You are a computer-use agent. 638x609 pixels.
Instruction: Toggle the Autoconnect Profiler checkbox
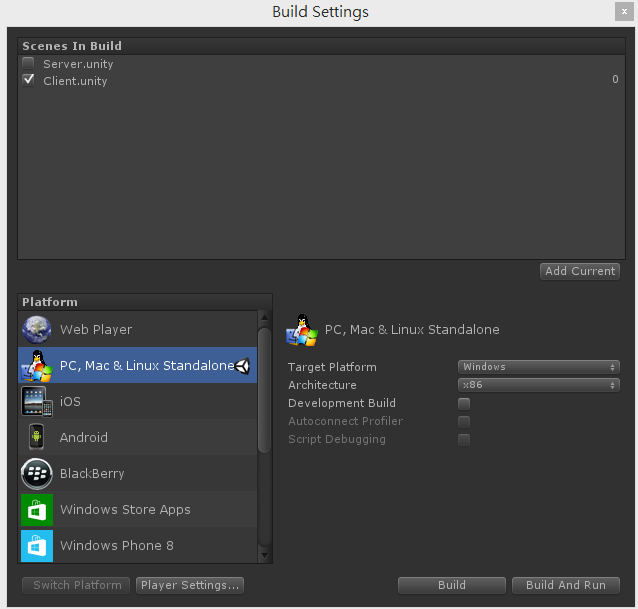click(x=464, y=421)
